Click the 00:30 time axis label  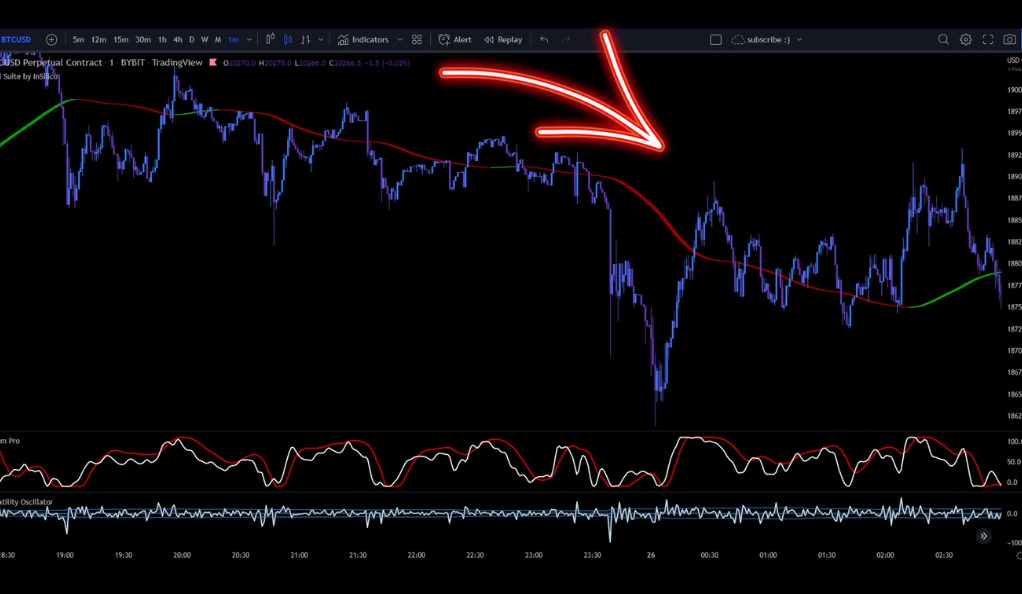tap(709, 555)
